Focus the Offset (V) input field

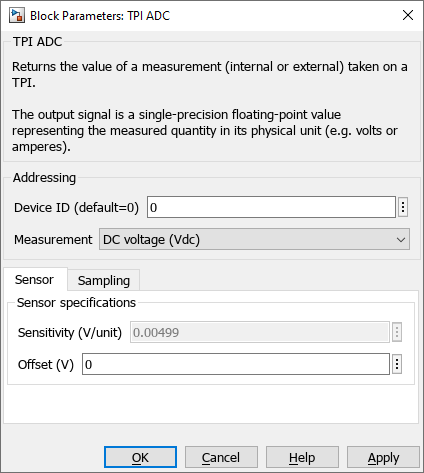point(236,364)
